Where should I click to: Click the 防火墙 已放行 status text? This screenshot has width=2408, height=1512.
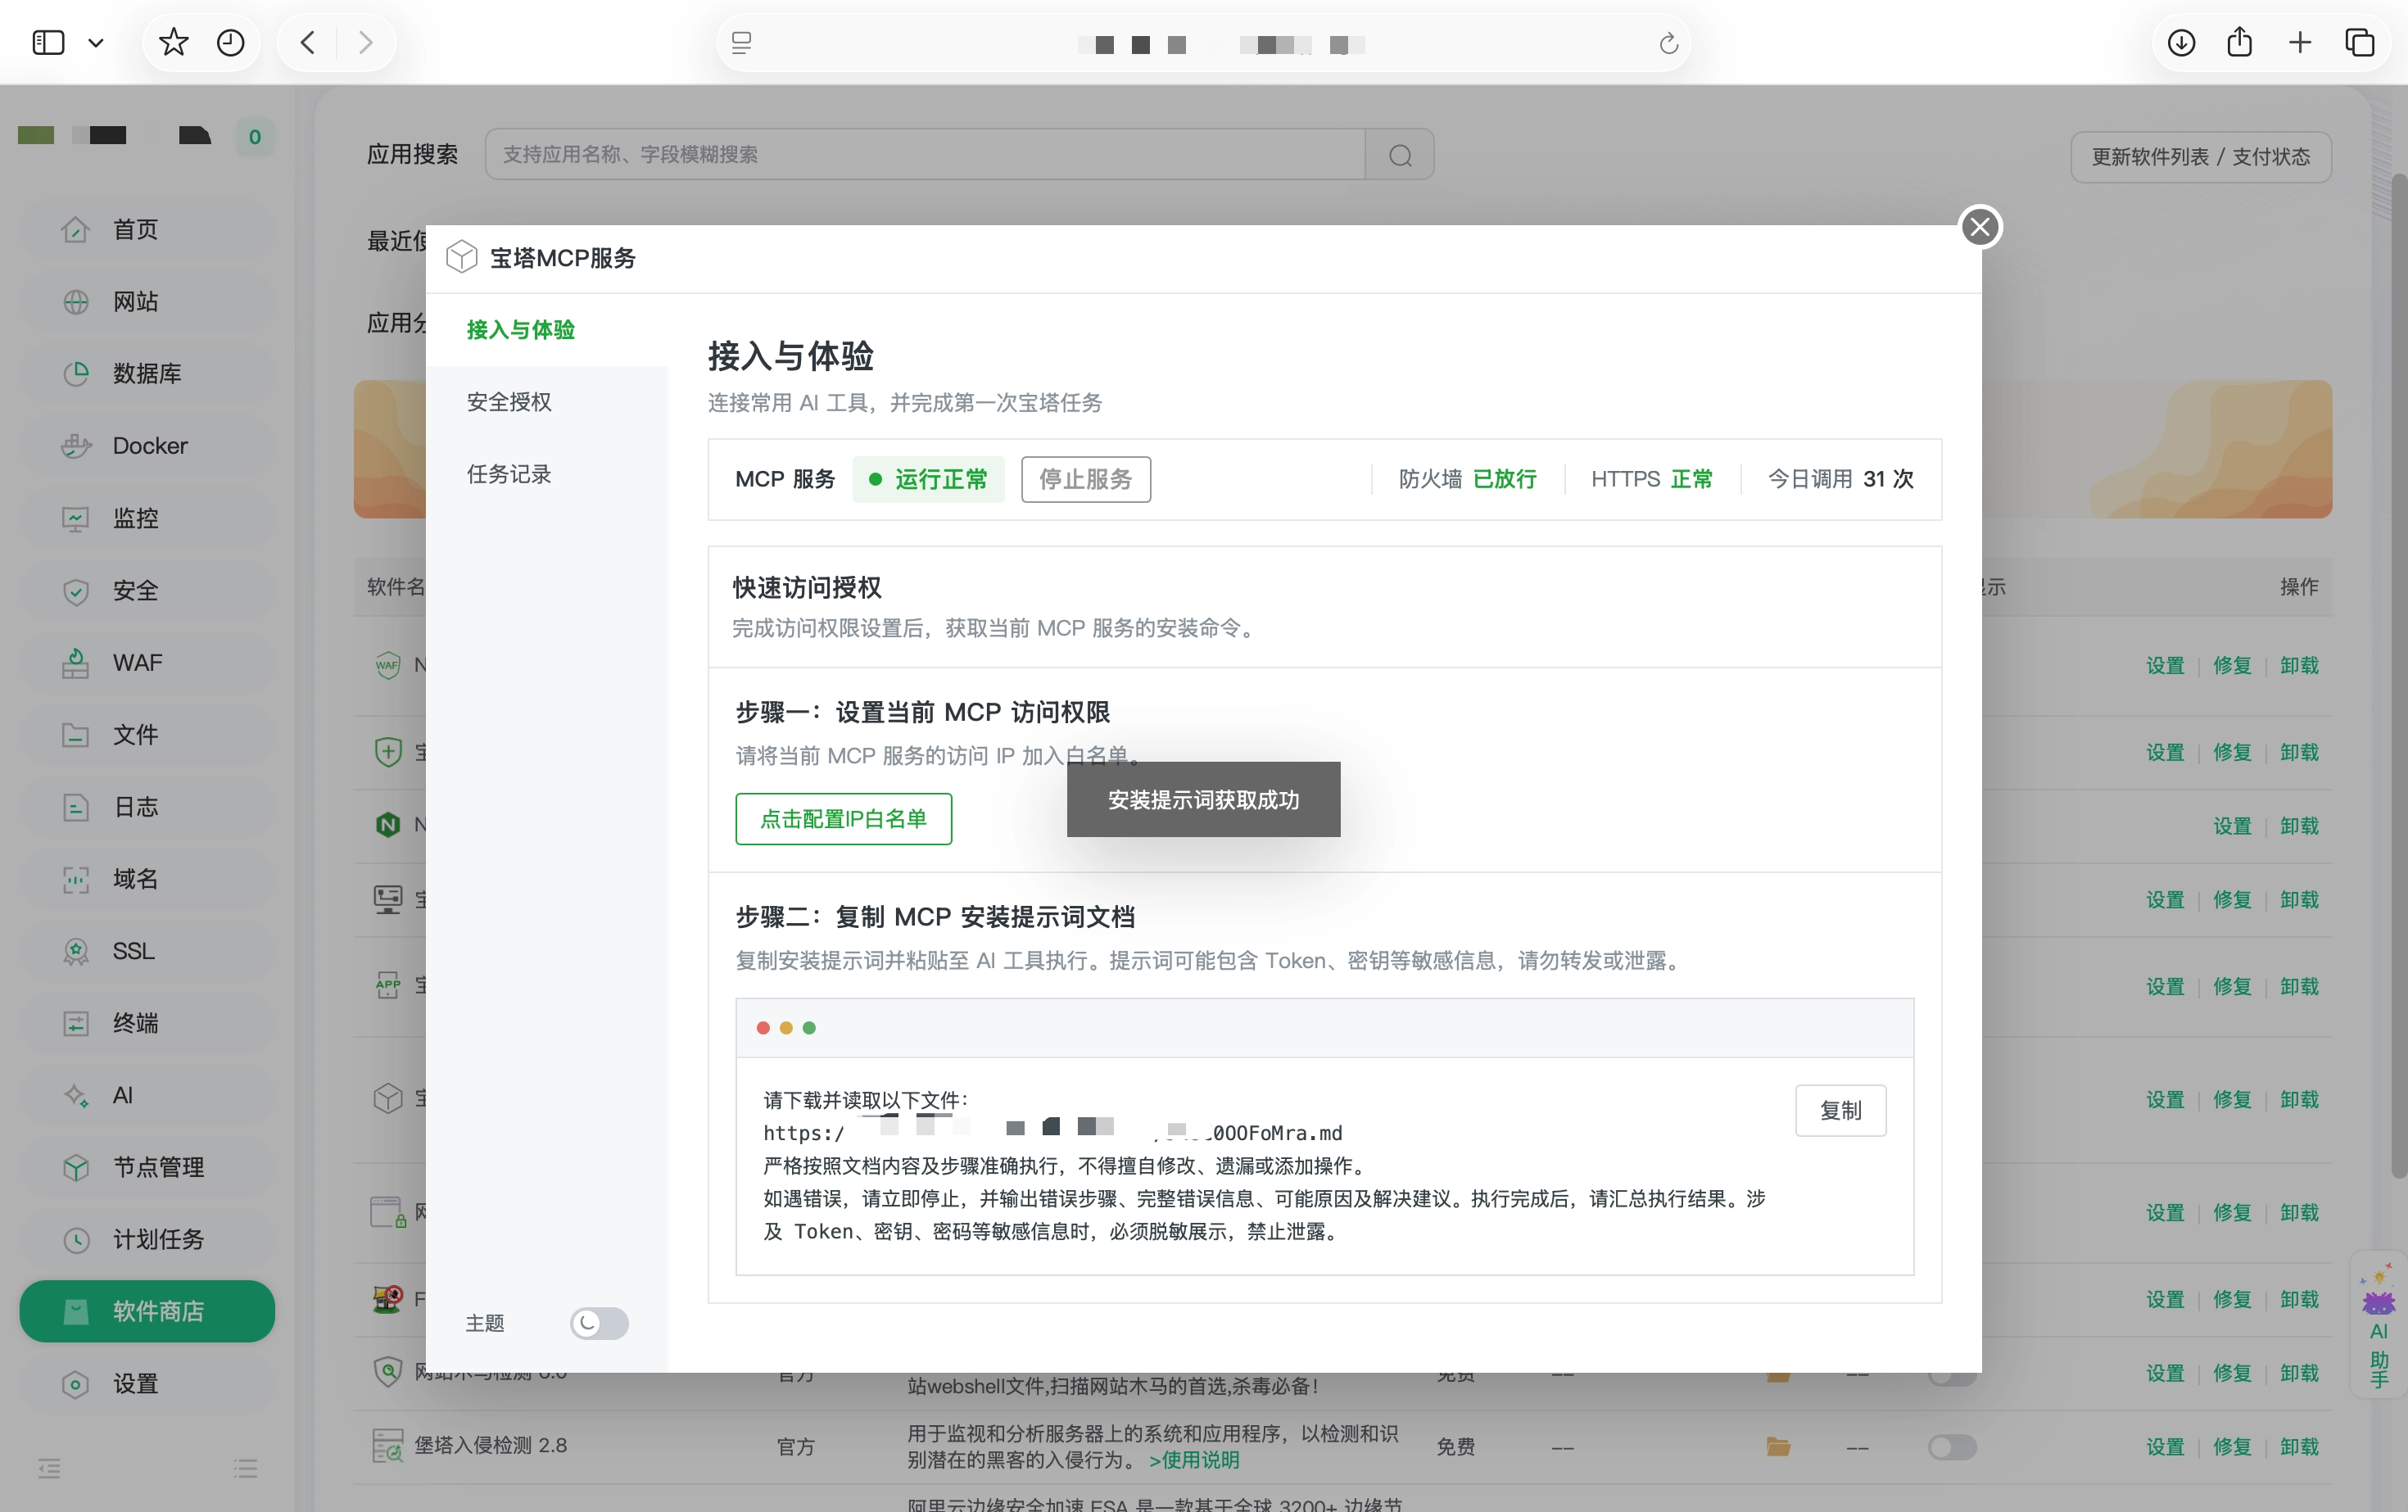pos(1467,479)
